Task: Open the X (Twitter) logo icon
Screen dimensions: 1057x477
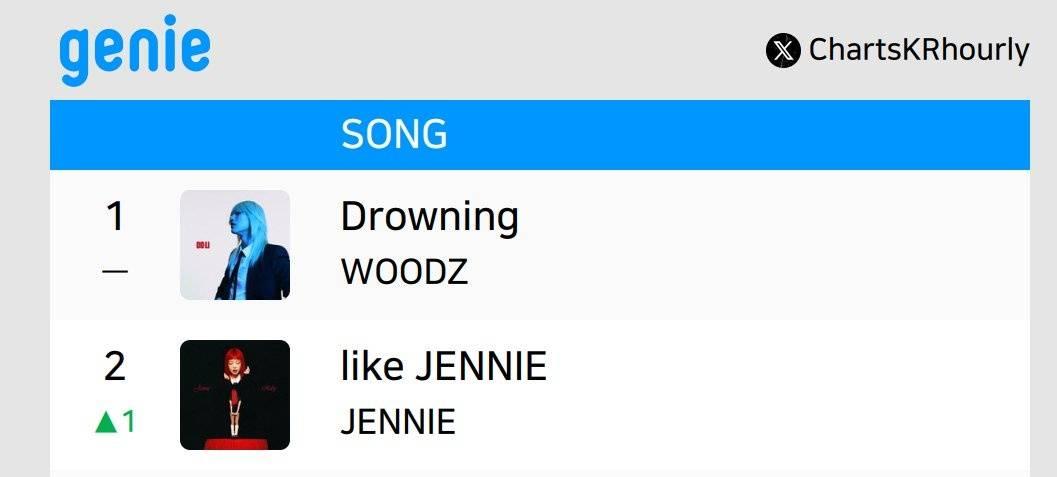Action: 783,51
